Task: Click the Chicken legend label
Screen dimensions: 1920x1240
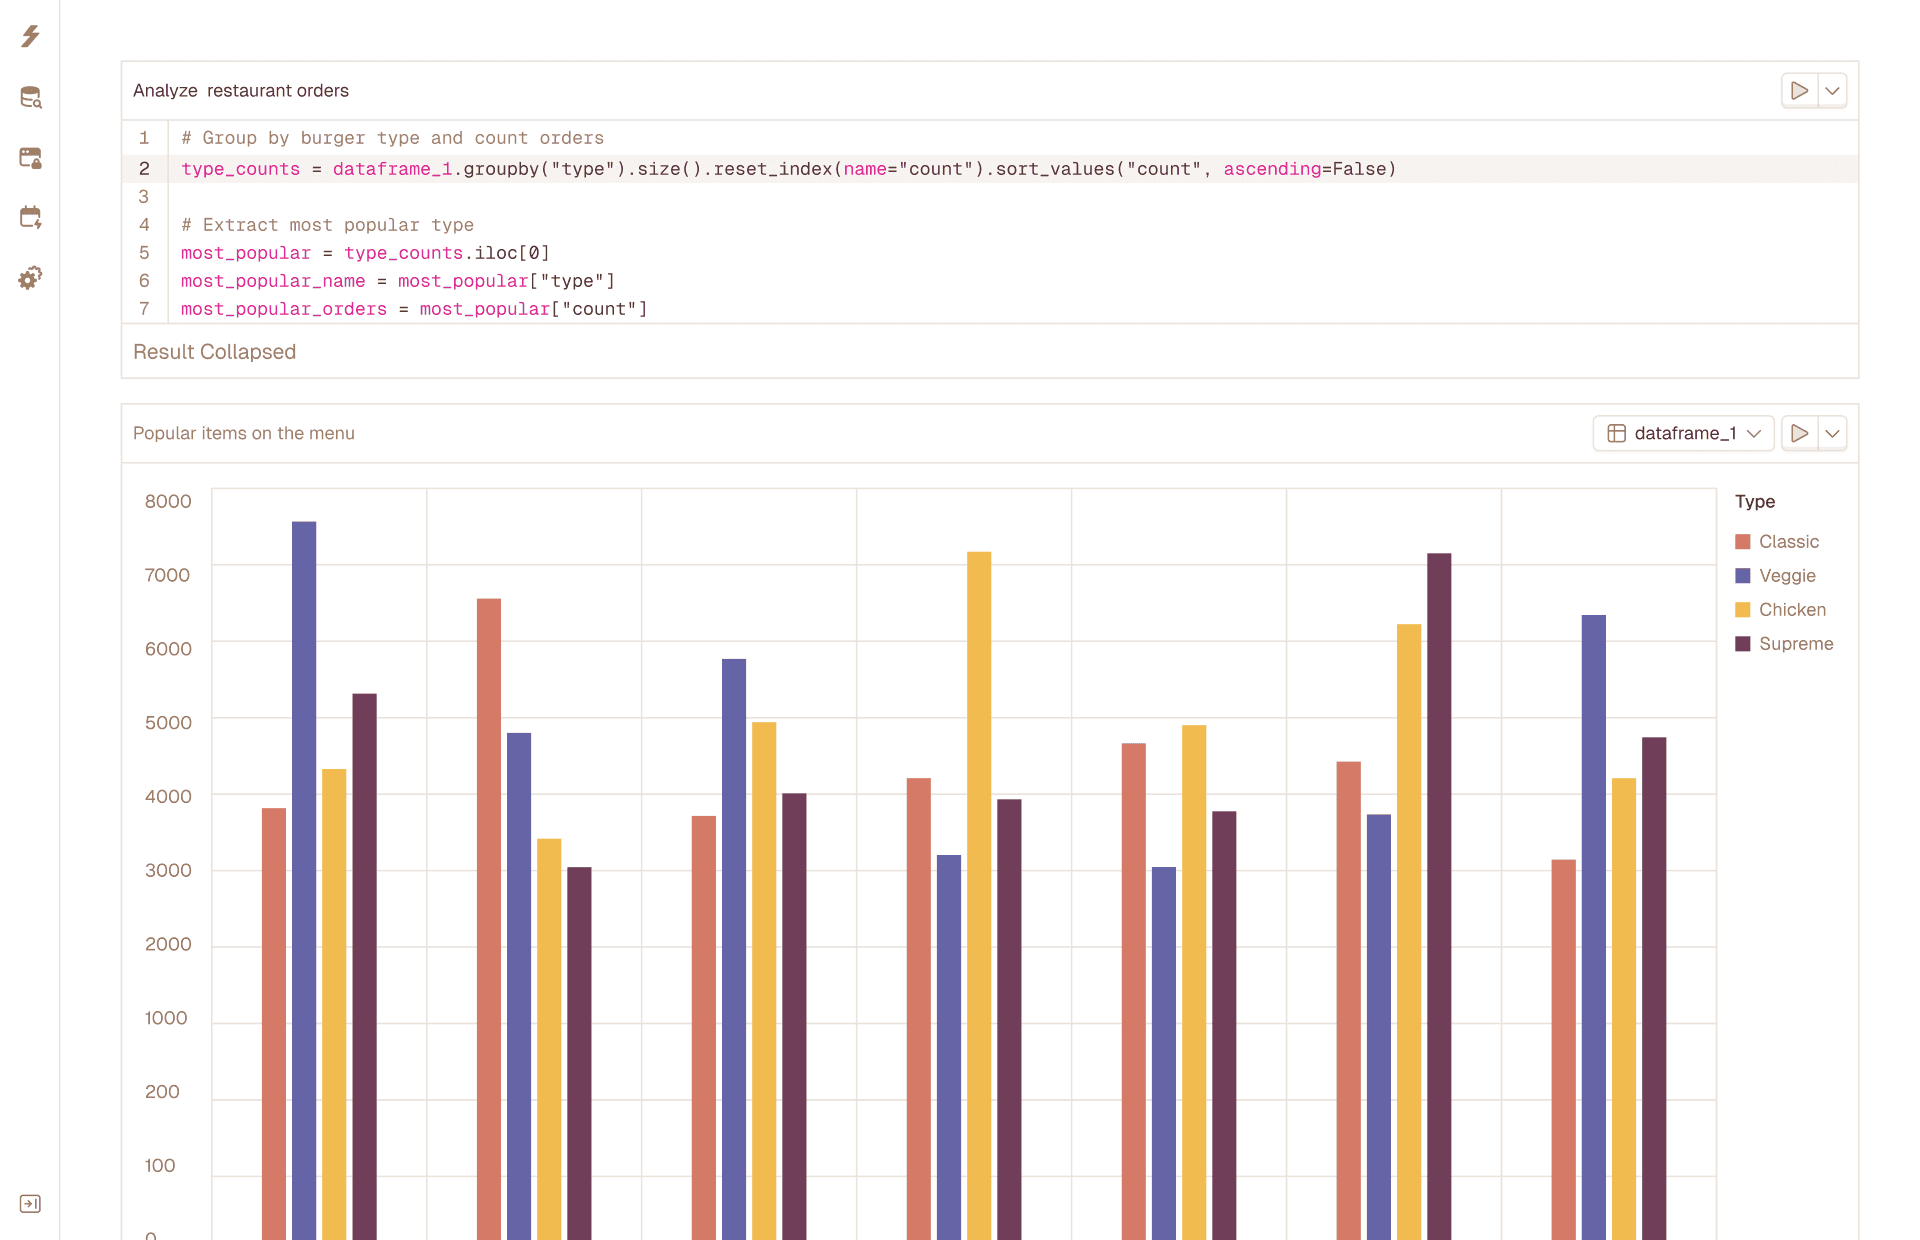Action: pyautogui.click(x=1792, y=609)
